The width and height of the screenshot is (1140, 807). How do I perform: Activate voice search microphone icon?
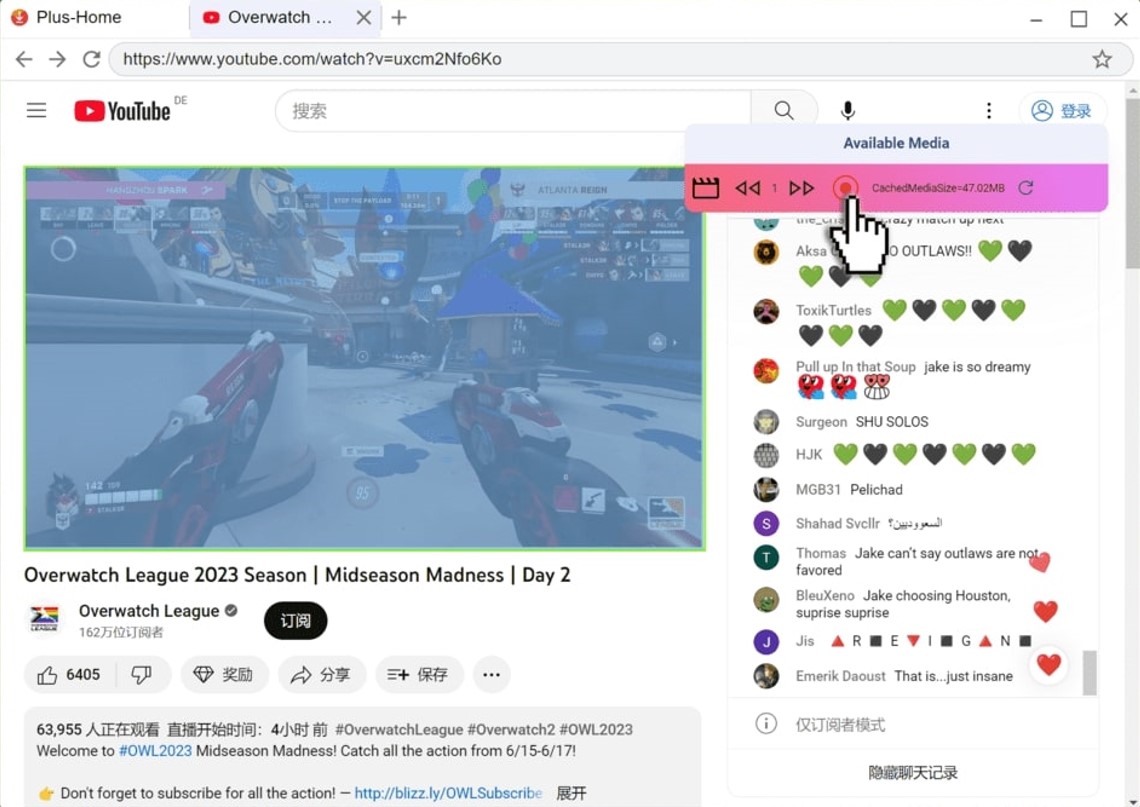click(x=847, y=110)
